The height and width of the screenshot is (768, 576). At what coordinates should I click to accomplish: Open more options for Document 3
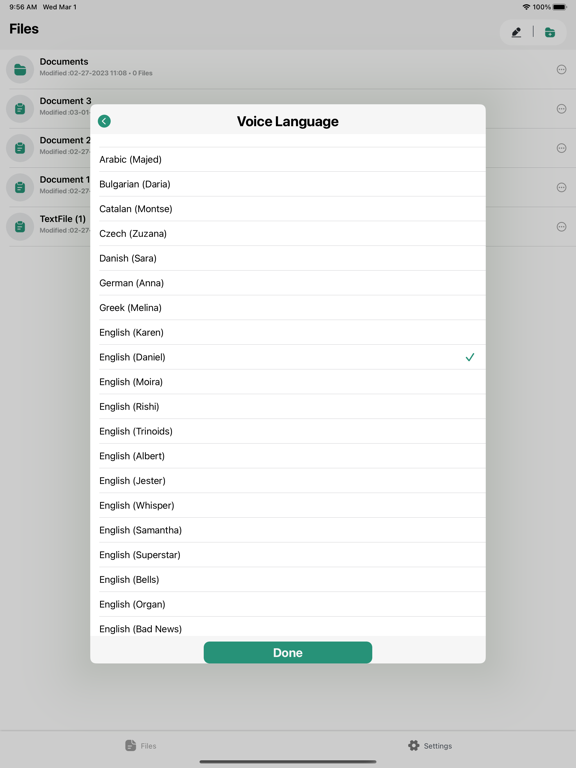(x=561, y=109)
